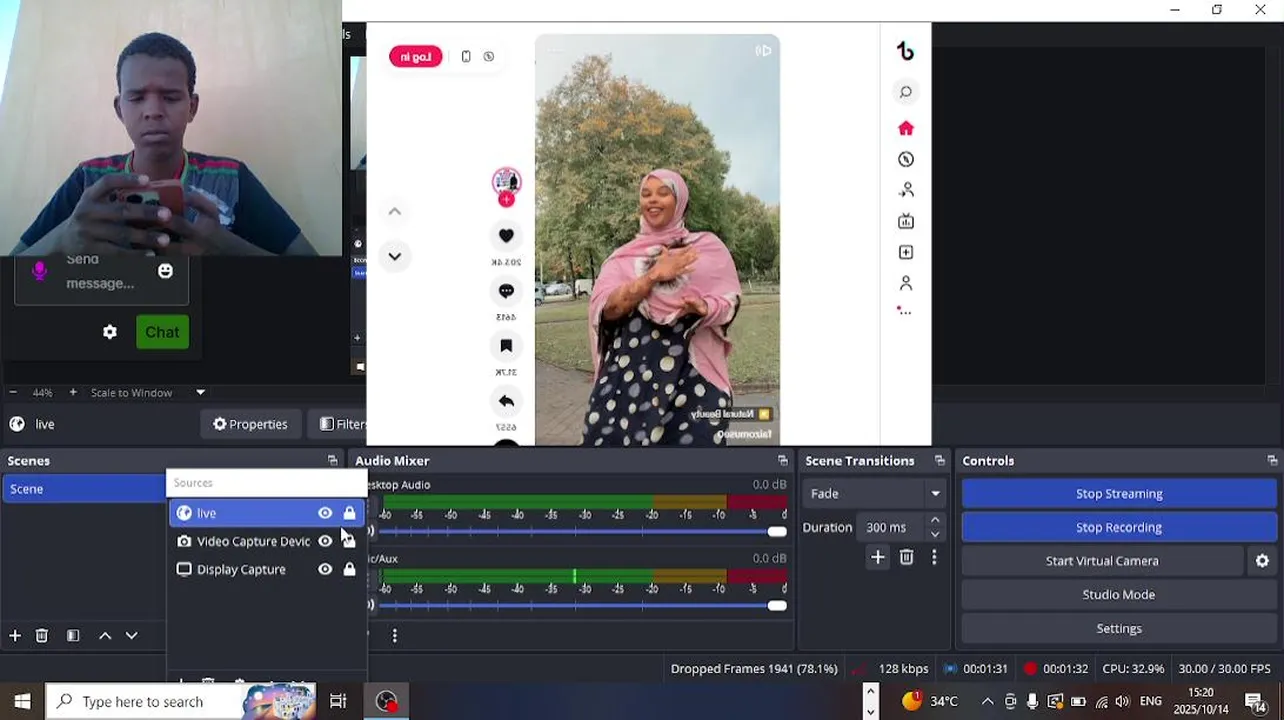Open chat settings gear next to Chat
Screen dimensions: 1284x720
[110, 332]
